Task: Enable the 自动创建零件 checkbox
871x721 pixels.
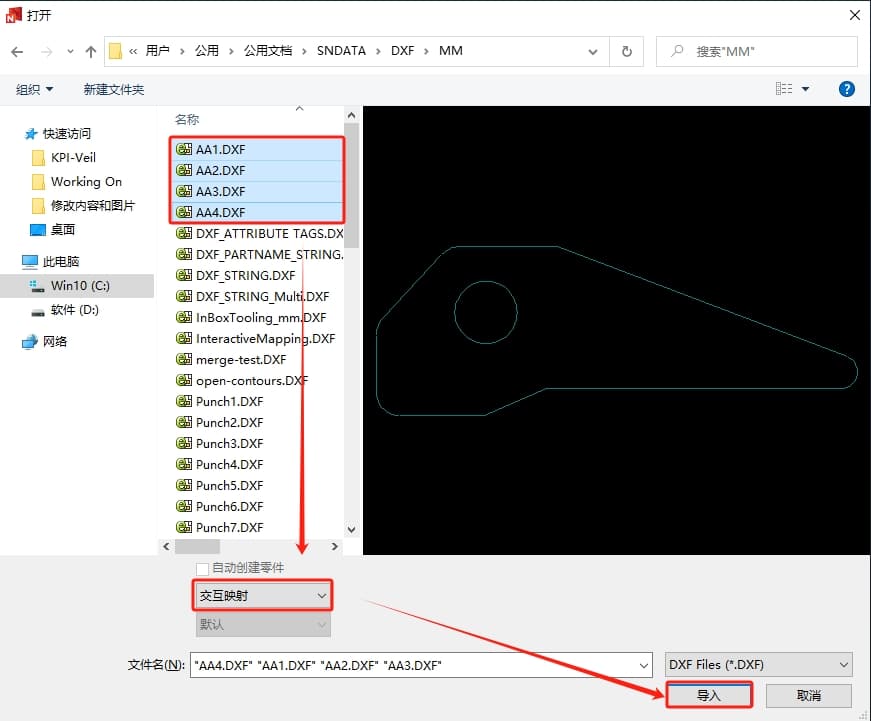Action: coord(202,568)
